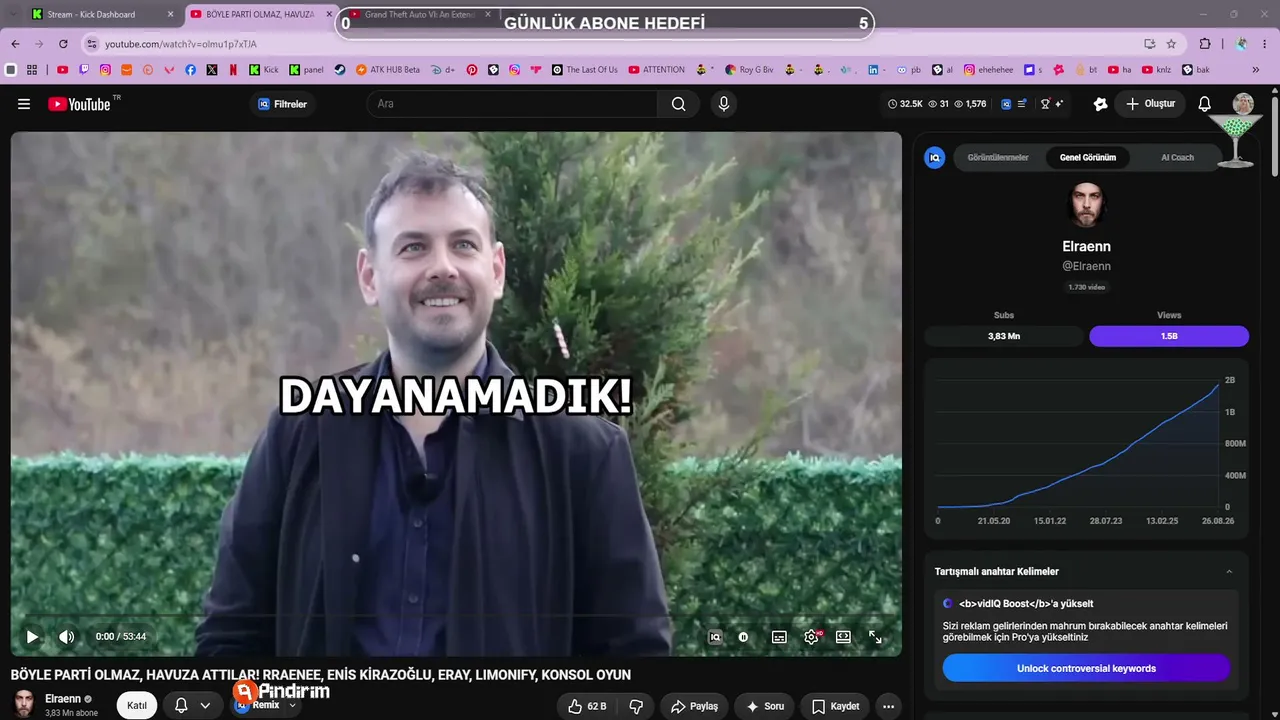
Task: Play the video
Action: click(x=32, y=637)
